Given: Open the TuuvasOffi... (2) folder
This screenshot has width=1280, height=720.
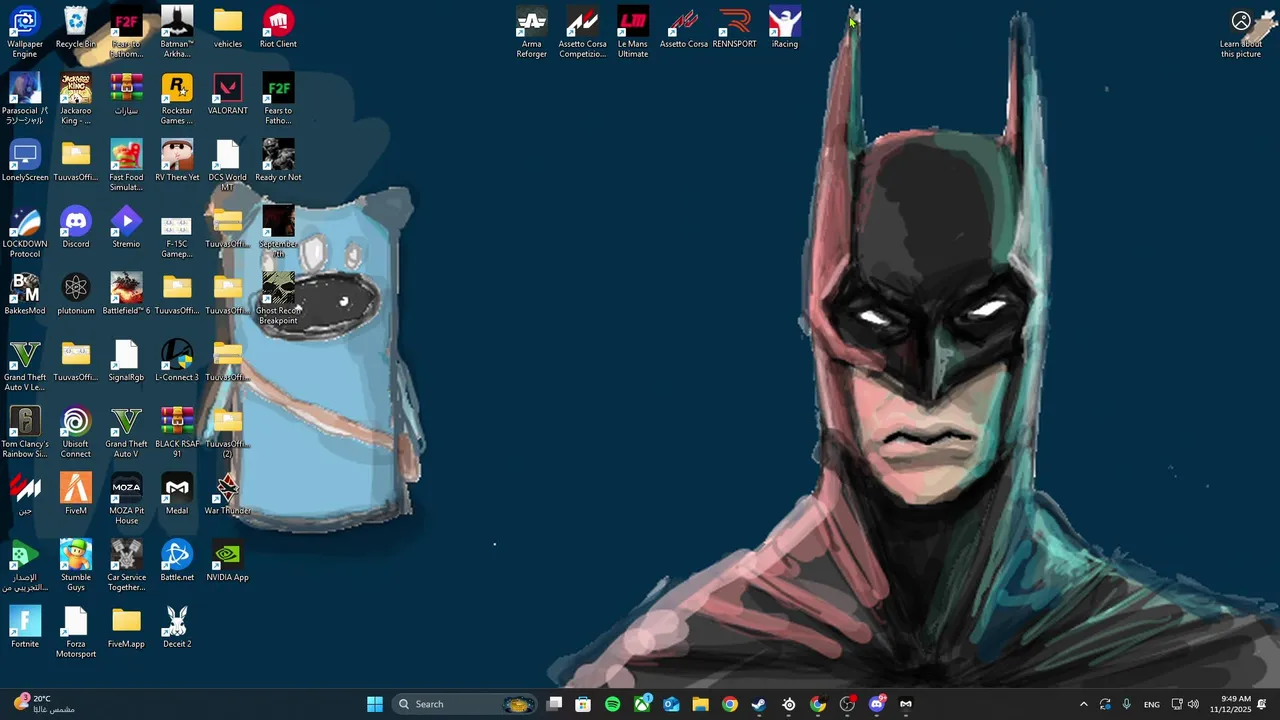Looking at the screenshot, I should pyautogui.click(x=228, y=432).
